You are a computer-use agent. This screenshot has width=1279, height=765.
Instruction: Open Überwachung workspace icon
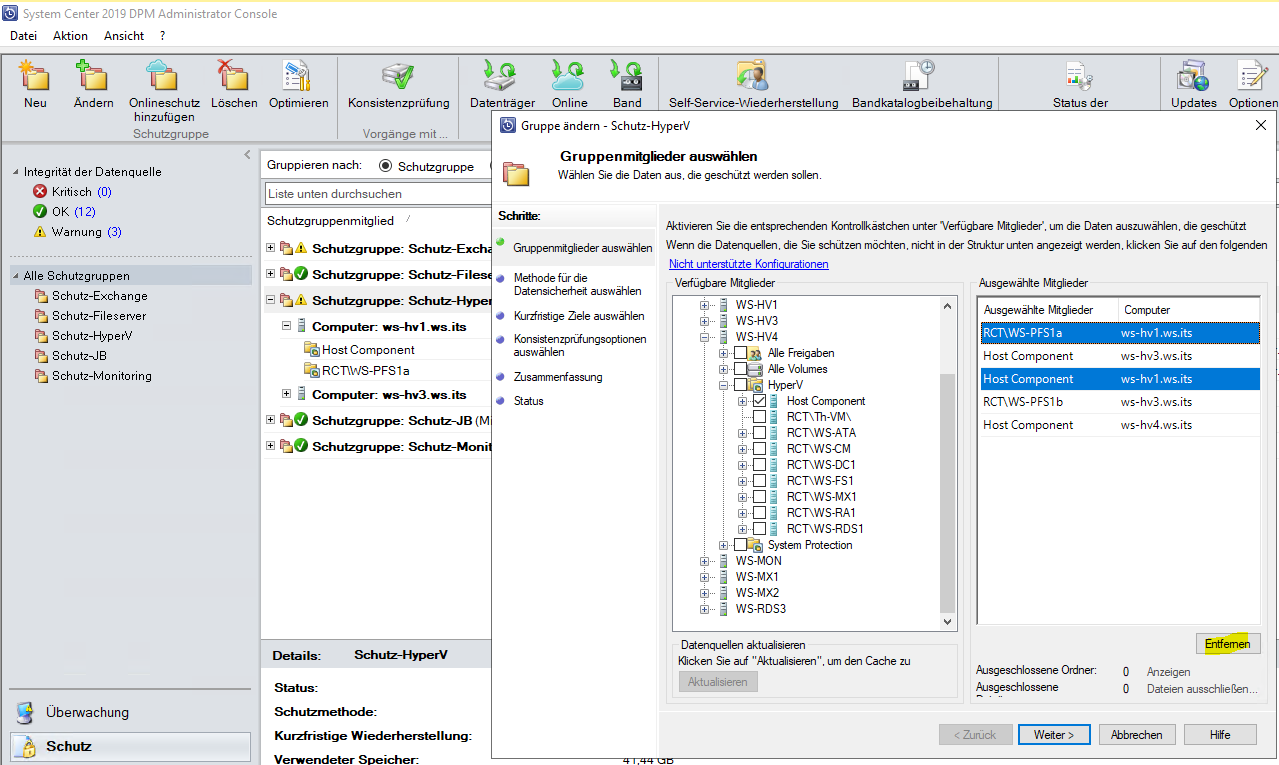[28, 712]
